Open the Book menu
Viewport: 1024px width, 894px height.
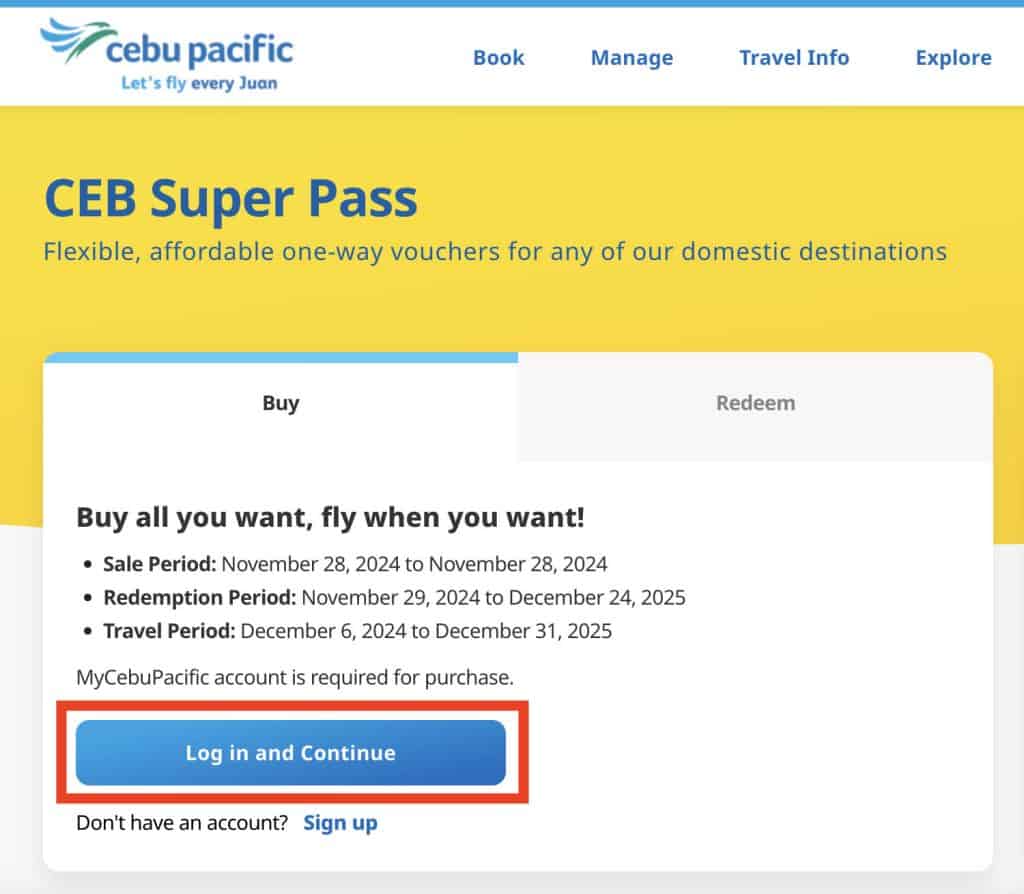(x=498, y=58)
